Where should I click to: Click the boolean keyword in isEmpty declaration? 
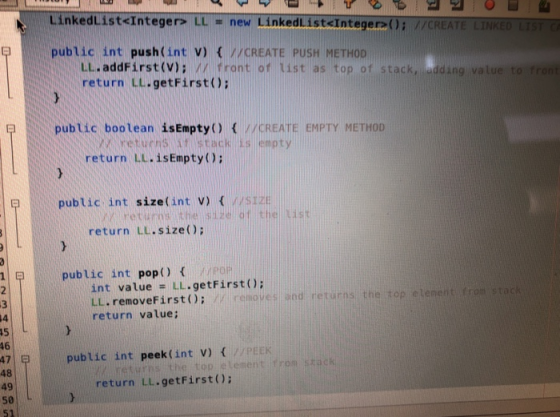click(x=129, y=128)
